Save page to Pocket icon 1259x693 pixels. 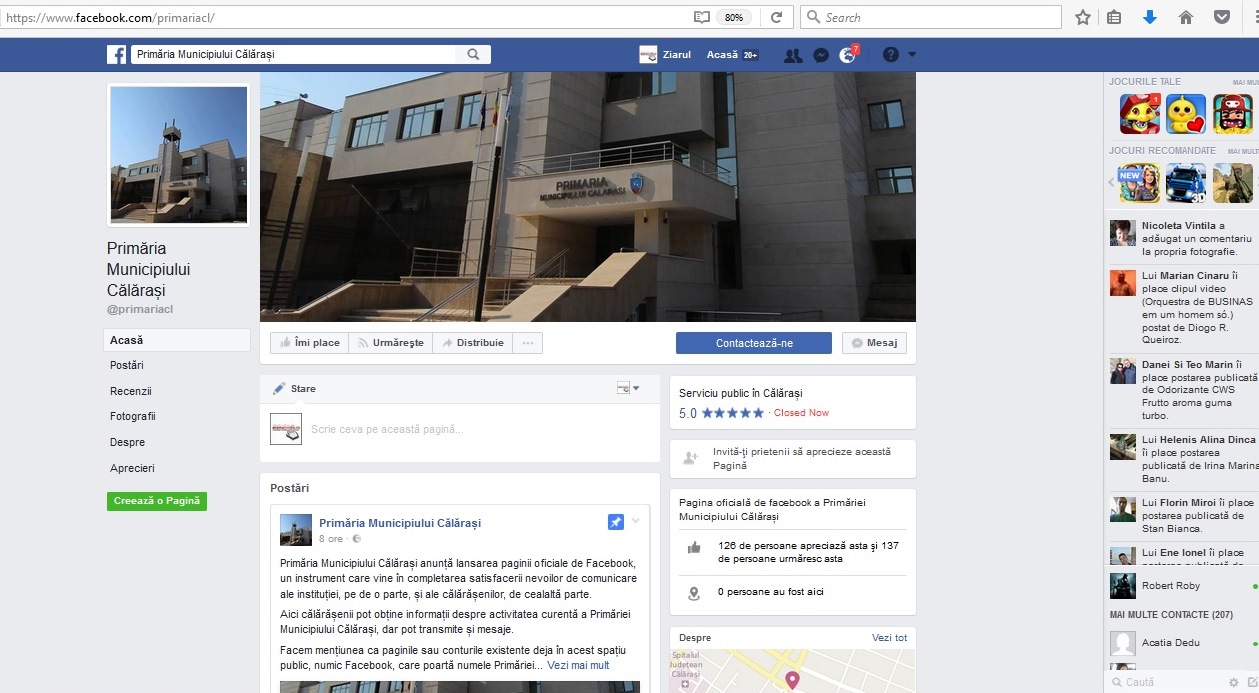point(1222,17)
